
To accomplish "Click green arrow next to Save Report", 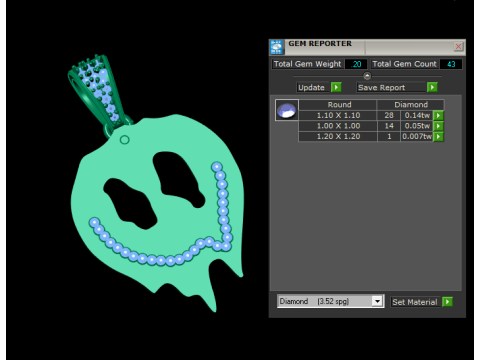I will 432,87.
